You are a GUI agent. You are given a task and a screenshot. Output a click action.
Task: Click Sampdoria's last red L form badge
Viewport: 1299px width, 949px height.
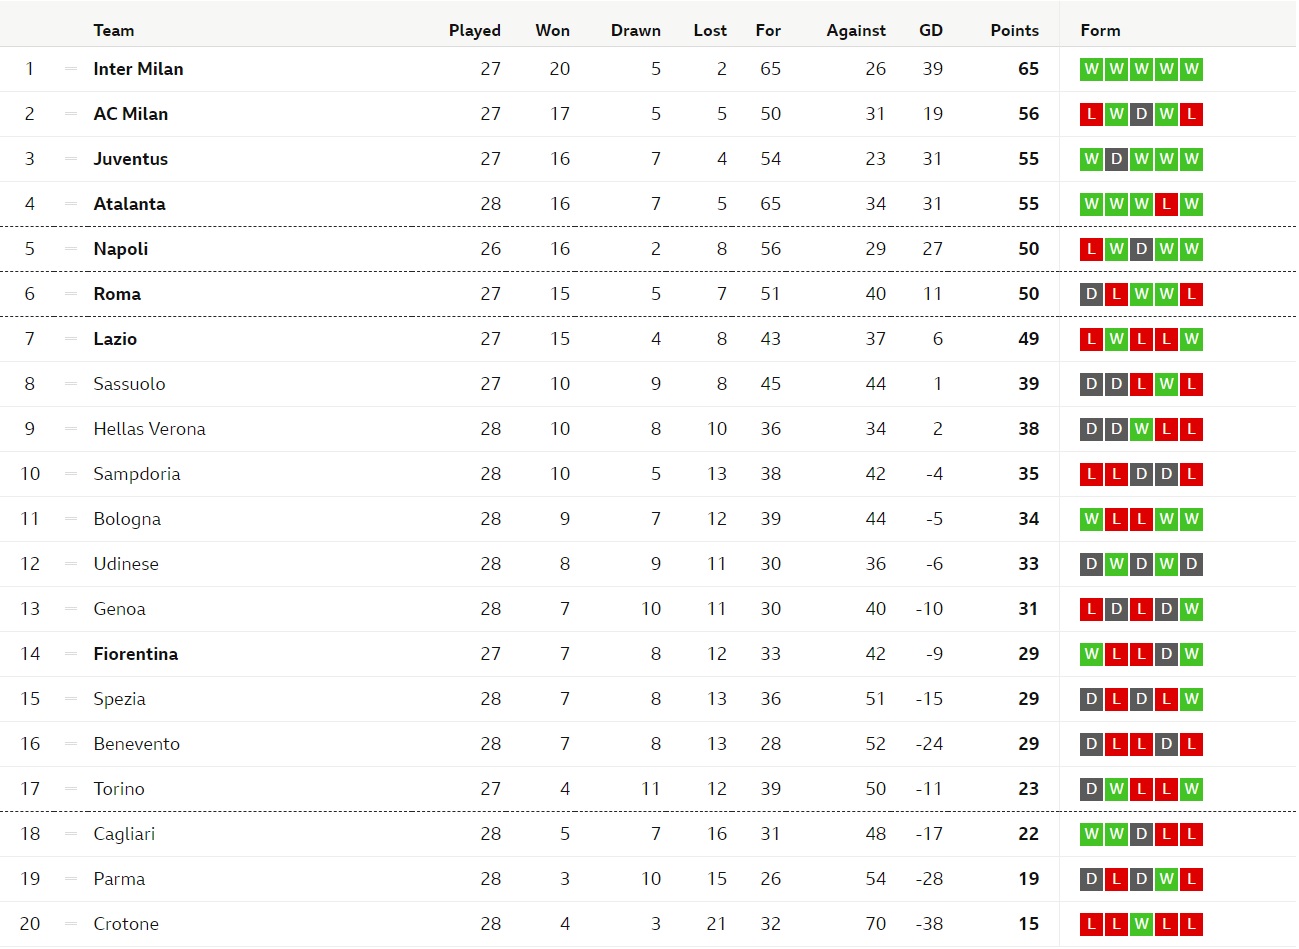pos(1191,474)
